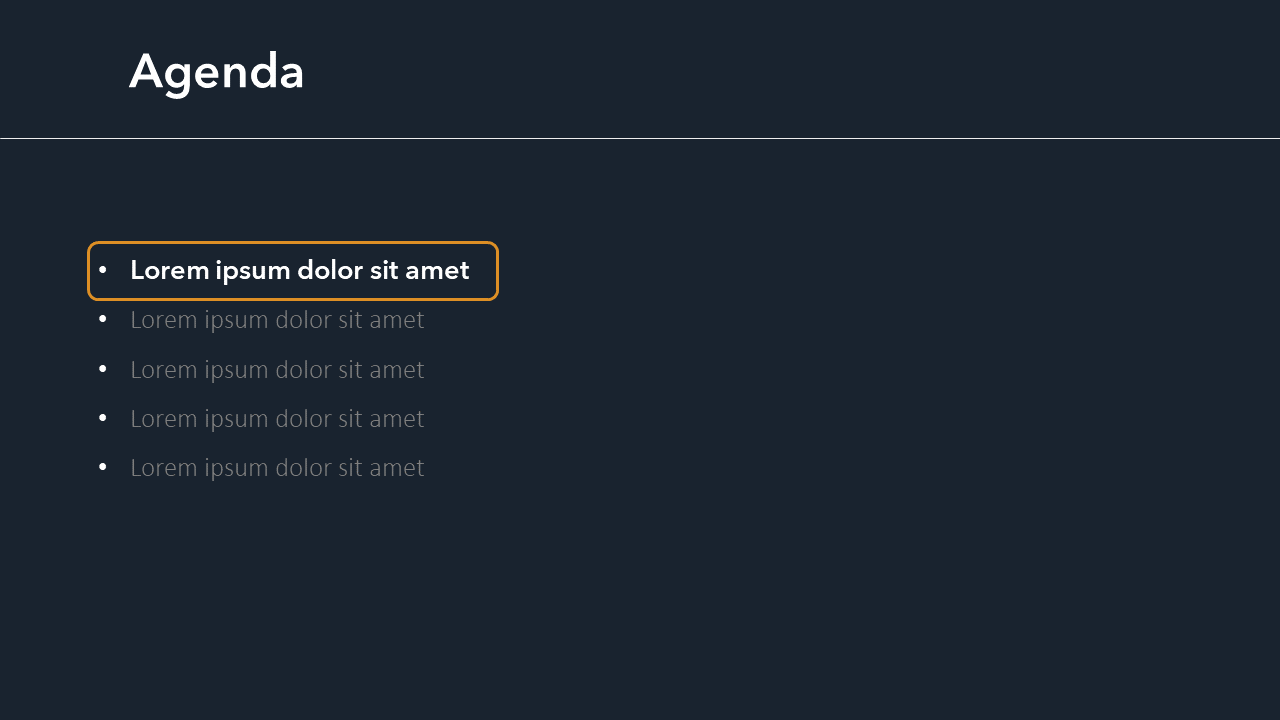Viewport: 1280px width, 720px height.
Task: Click the bullet dot of the highlighted item
Action: coord(103,270)
